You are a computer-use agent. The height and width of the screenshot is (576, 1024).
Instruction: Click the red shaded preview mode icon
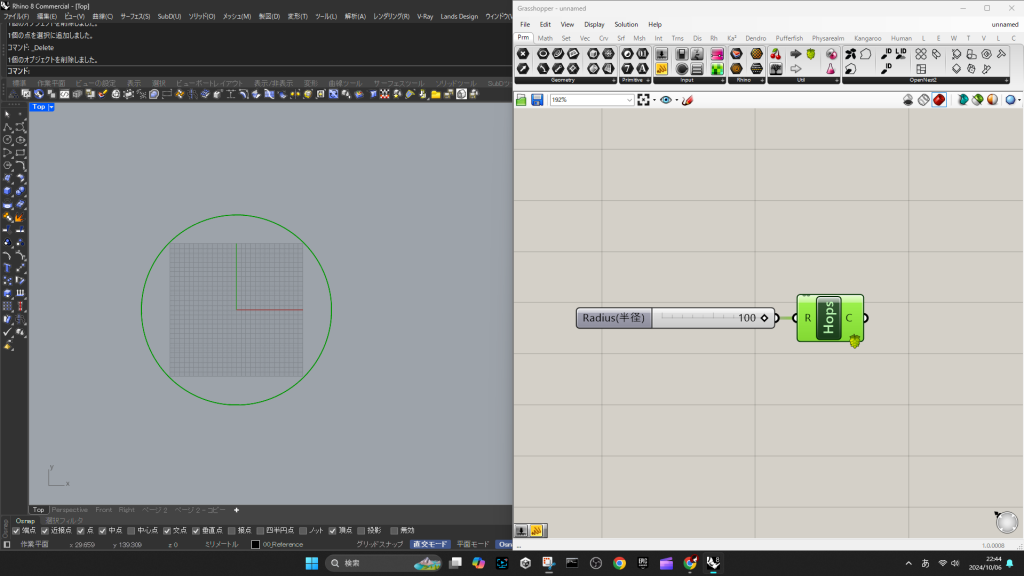click(x=939, y=100)
